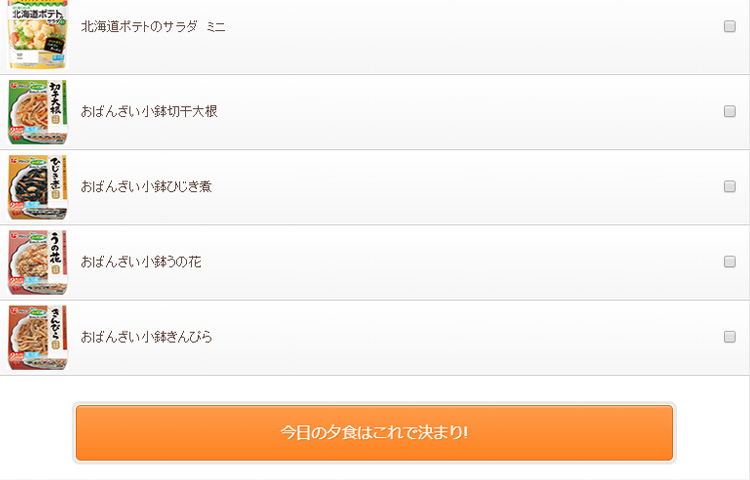Click the 北海道ポテトのサラダ ミニ text label

(x=153, y=27)
